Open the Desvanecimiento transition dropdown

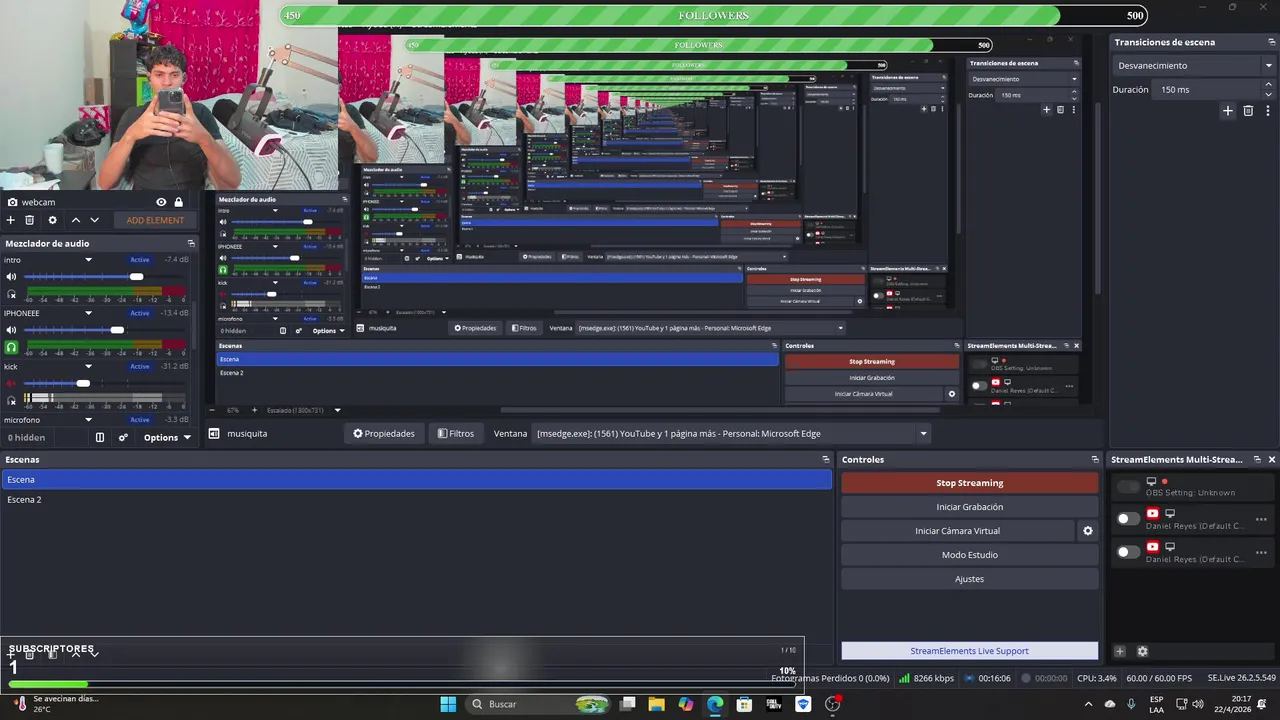point(1194,65)
